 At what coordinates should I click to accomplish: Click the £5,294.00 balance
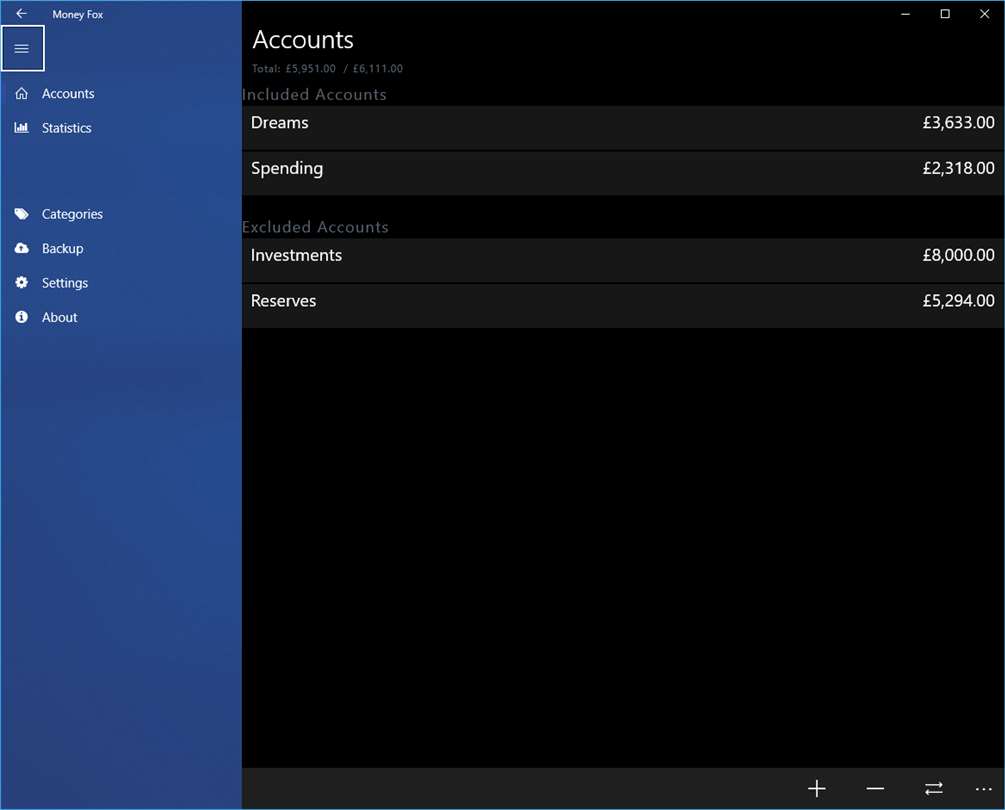pos(958,301)
